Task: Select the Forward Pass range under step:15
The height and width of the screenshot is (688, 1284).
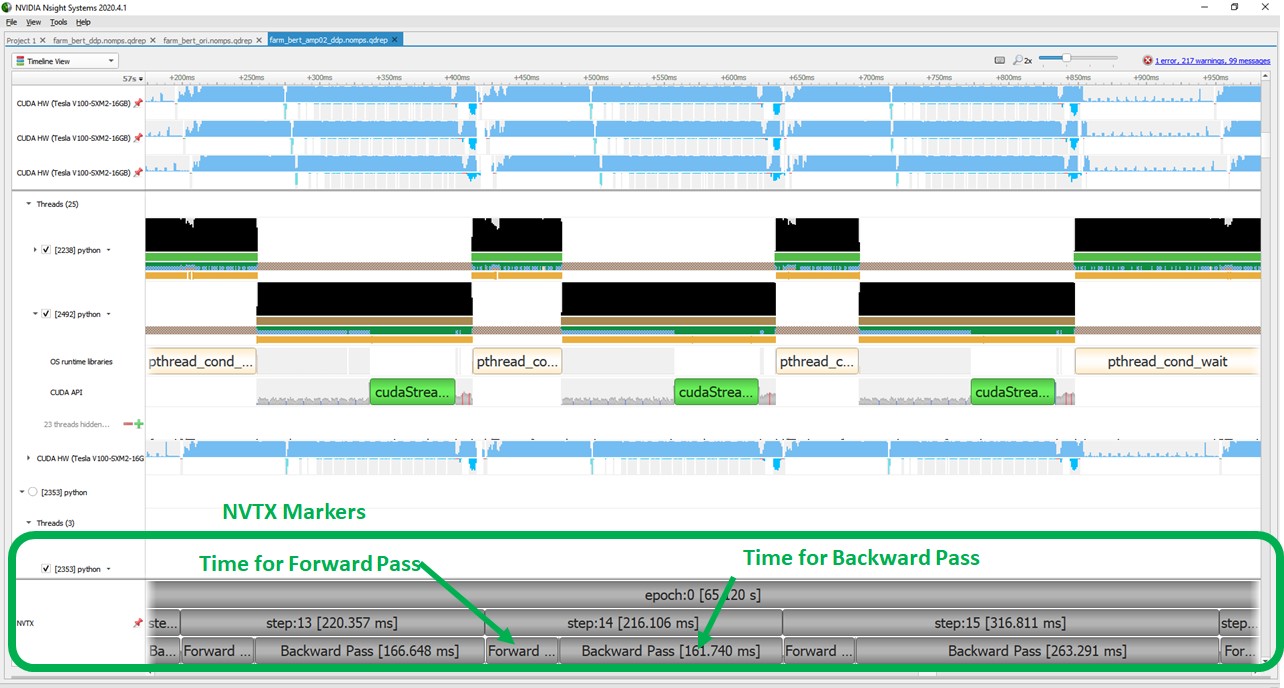Action: [819, 651]
